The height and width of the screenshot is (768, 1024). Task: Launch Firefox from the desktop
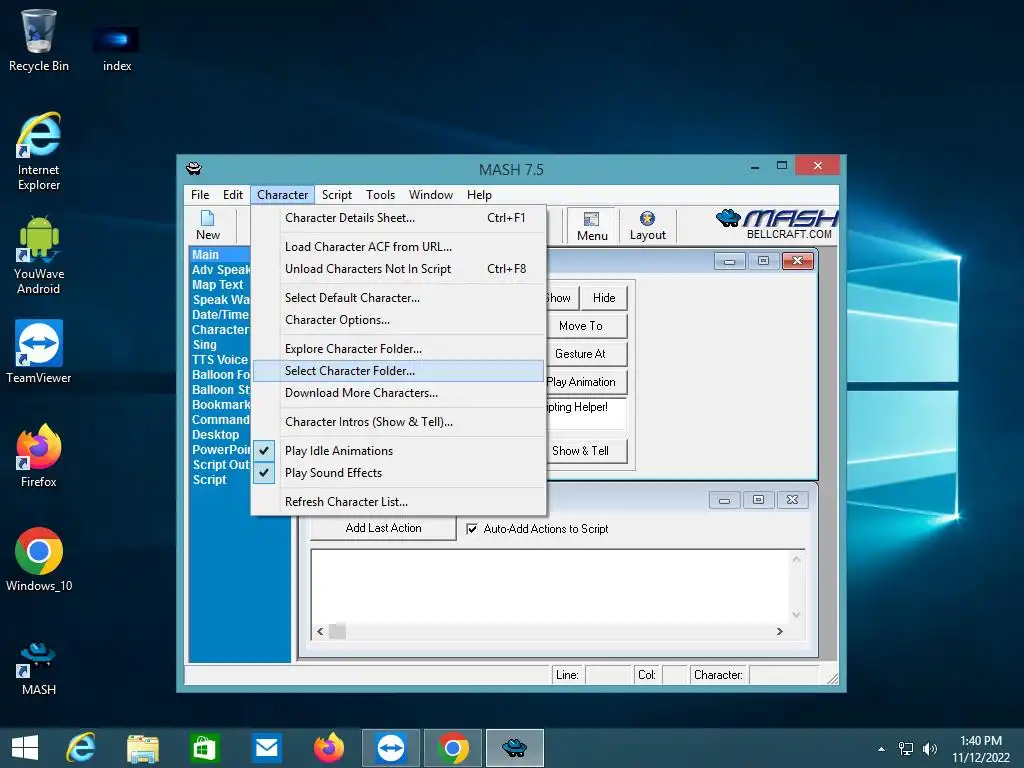click(39, 456)
